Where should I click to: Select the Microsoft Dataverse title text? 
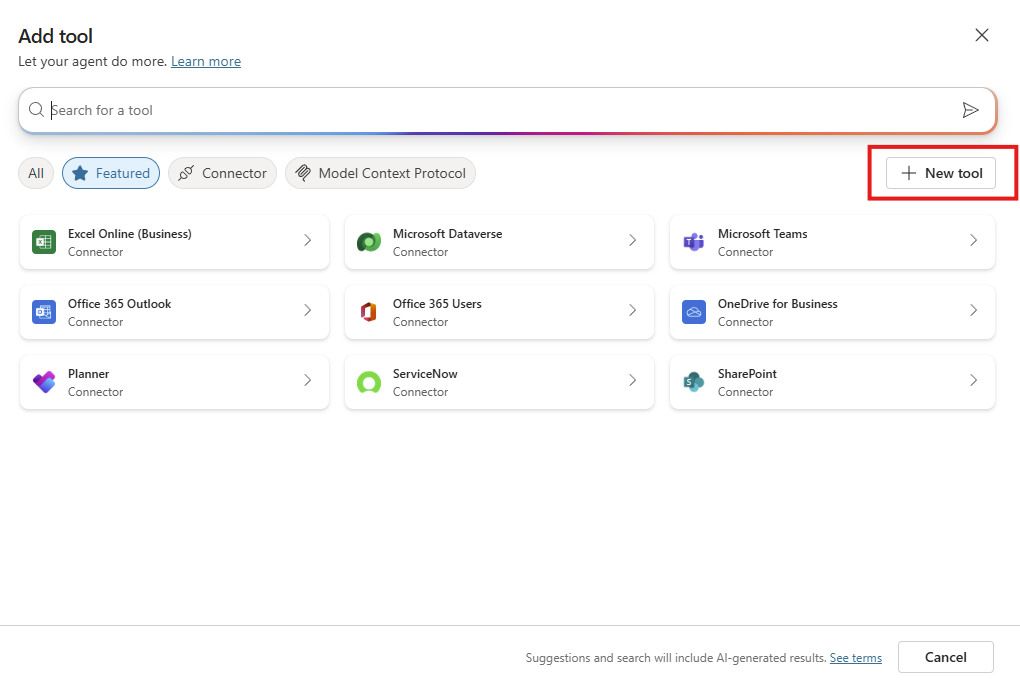click(448, 234)
